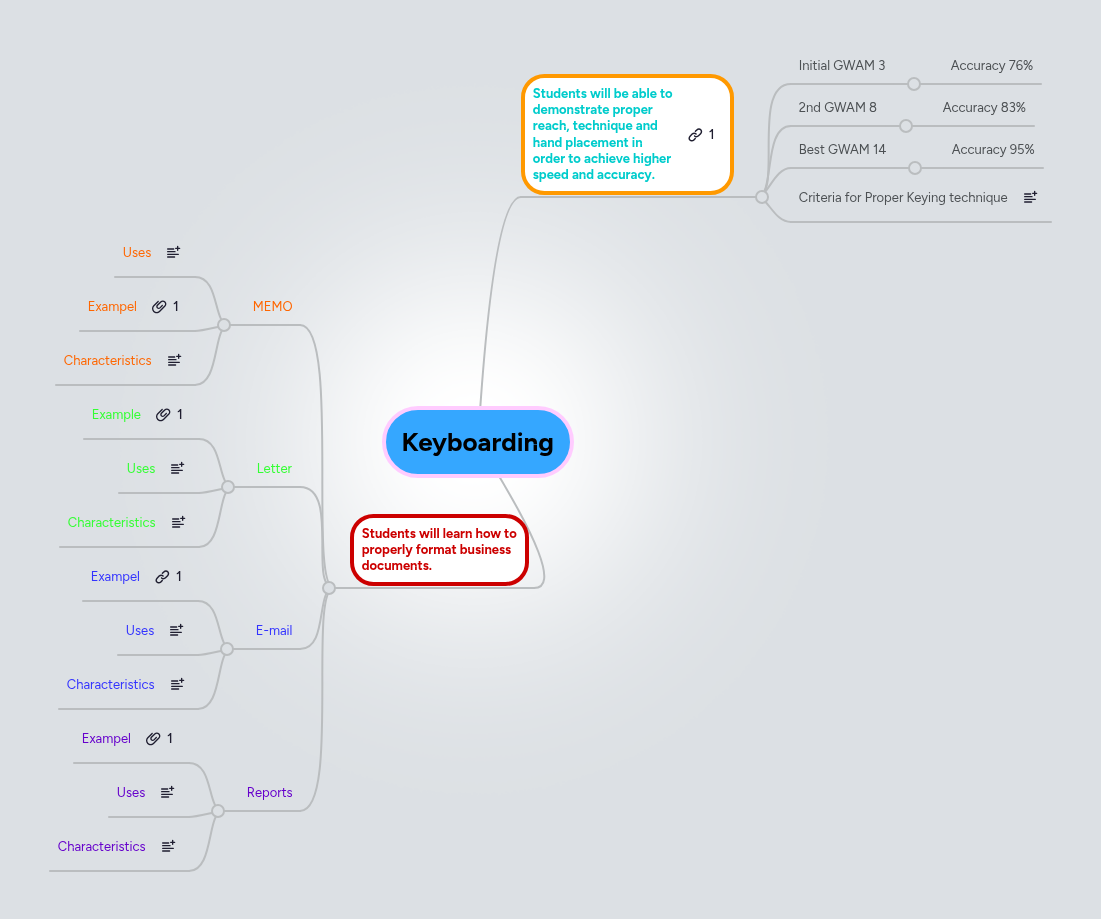The width and height of the screenshot is (1101, 919).
Task: Select the red business documents objective node
Action: coord(439,550)
